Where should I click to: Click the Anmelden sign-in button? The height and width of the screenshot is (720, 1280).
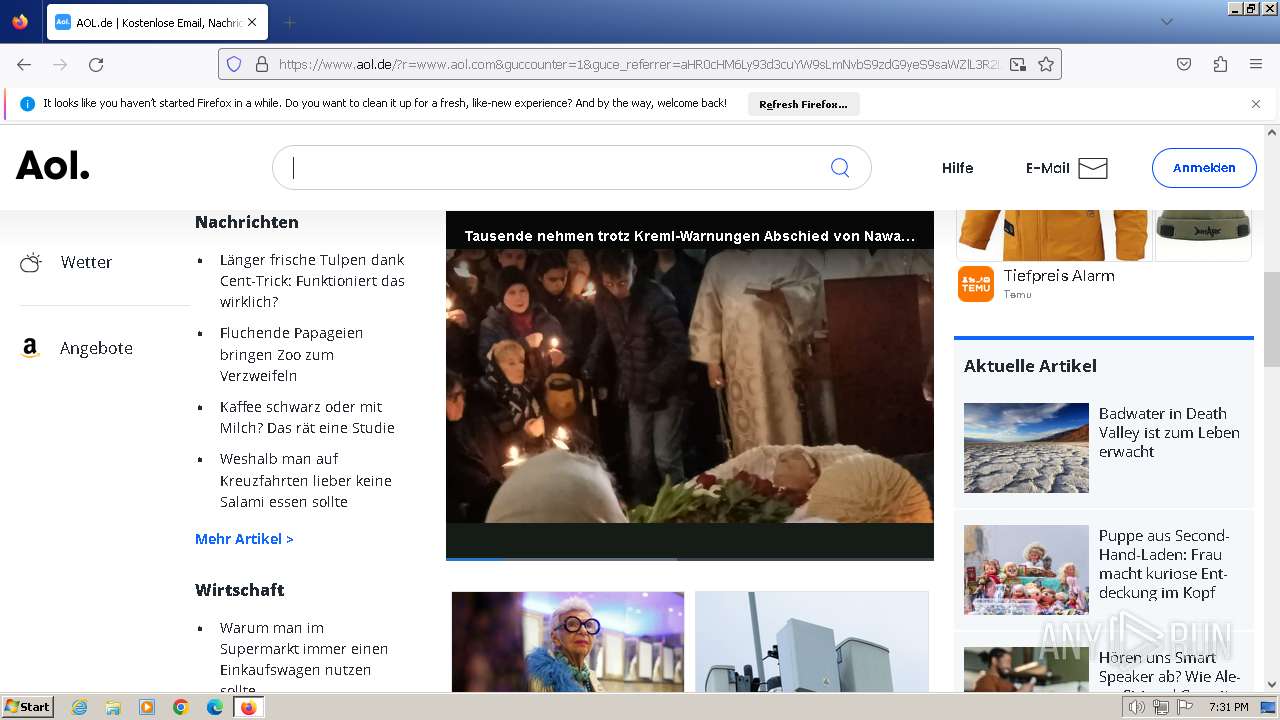click(x=1204, y=168)
